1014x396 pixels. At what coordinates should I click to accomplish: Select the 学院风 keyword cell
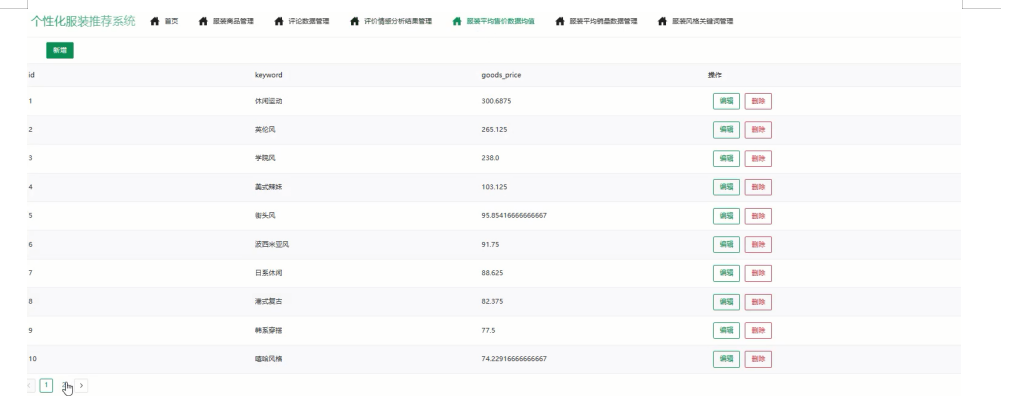pyautogui.click(x=265, y=159)
